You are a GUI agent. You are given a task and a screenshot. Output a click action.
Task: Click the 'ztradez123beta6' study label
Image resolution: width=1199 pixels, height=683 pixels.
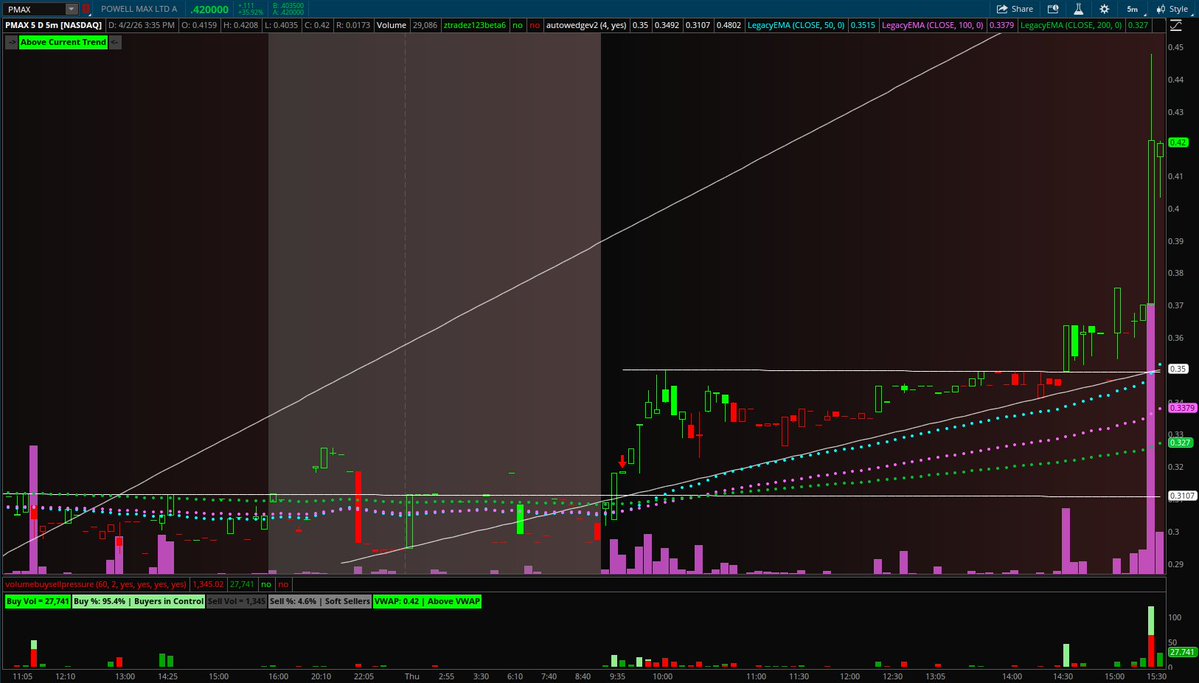point(474,25)
